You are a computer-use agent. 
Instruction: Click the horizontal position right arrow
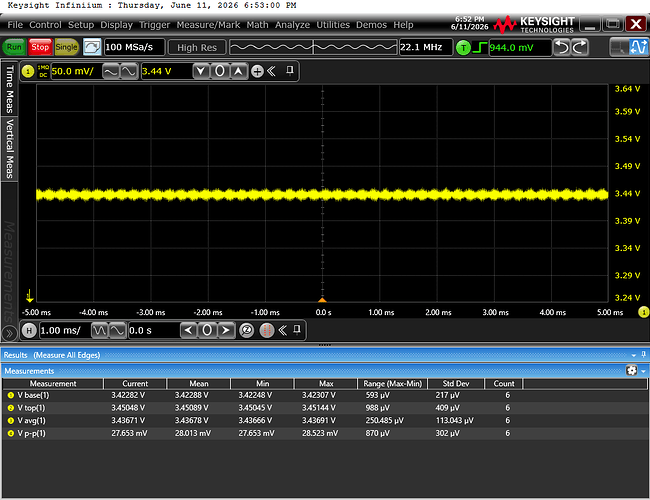click(x=226, y=330)
